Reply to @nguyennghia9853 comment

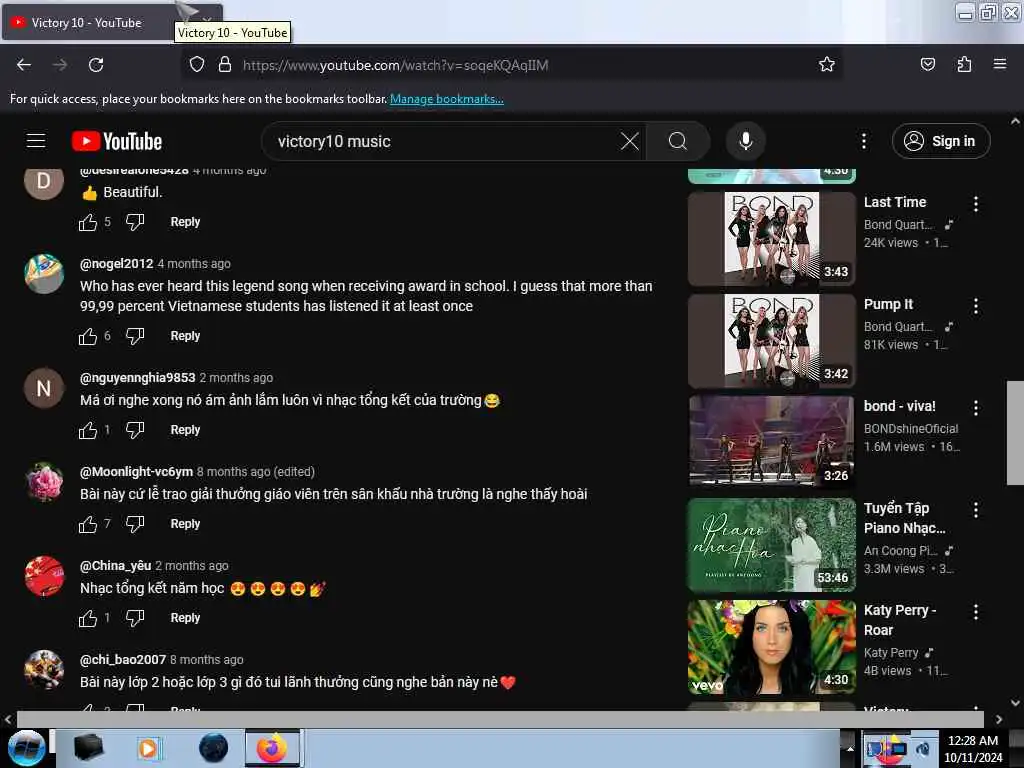click(185, 430)
